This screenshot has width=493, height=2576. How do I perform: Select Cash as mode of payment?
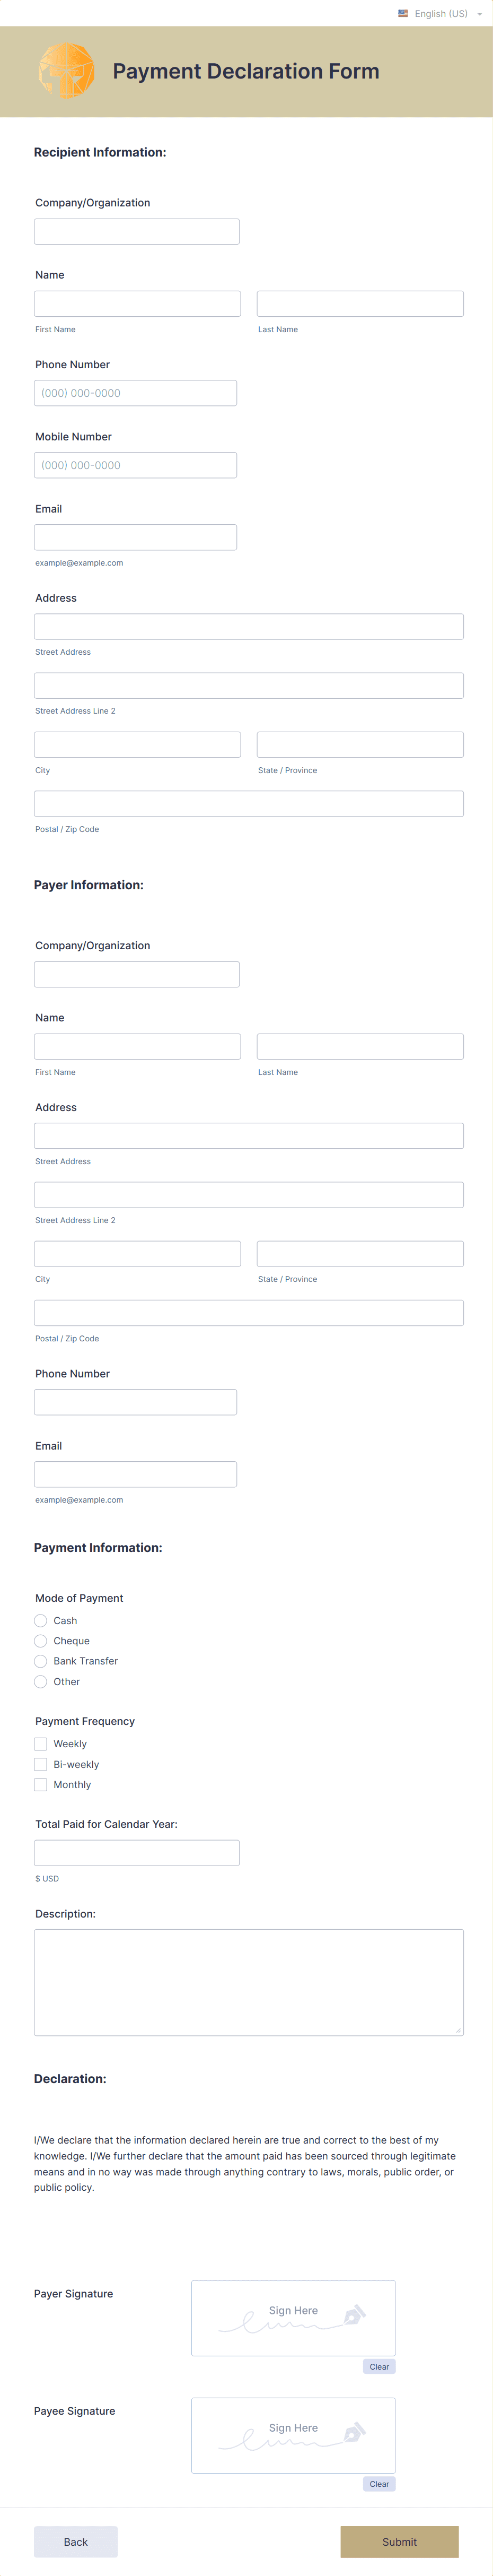40,1620
